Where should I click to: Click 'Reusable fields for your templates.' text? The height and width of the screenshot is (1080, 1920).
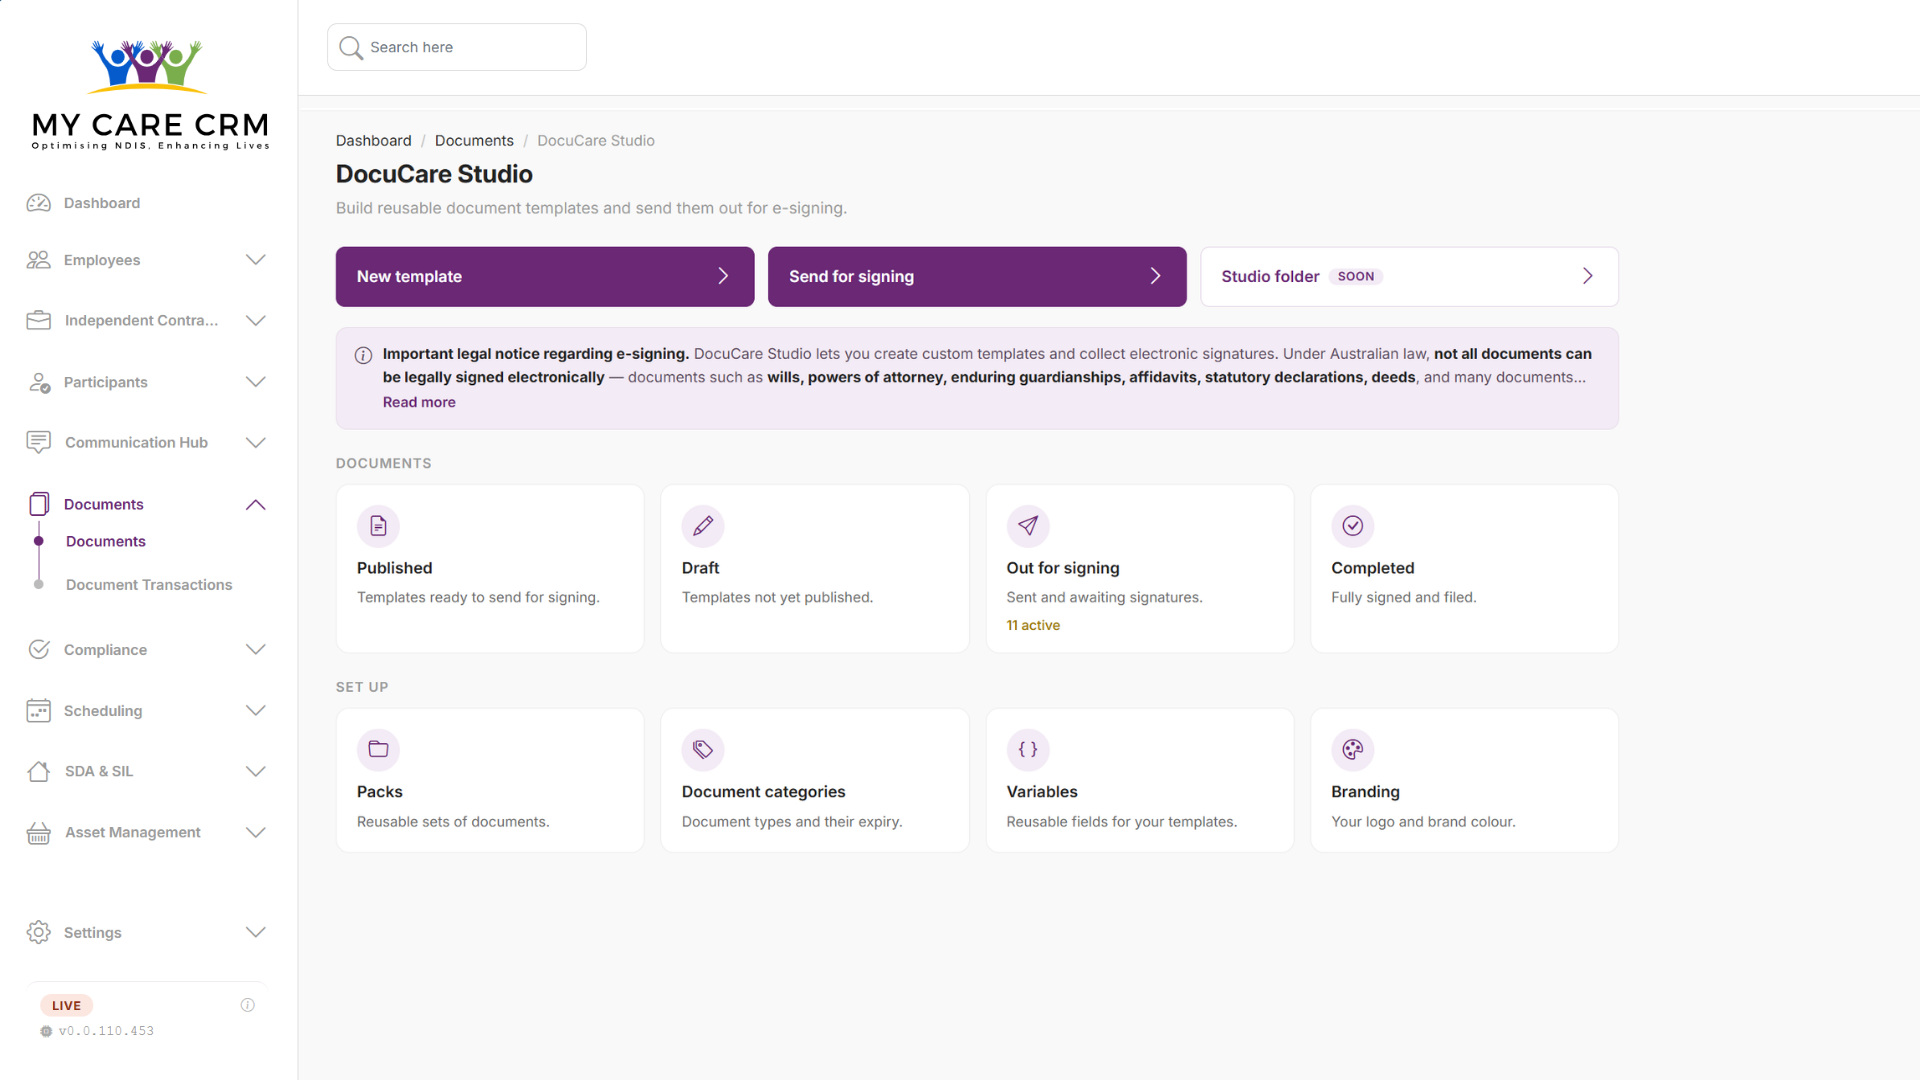1122,822
